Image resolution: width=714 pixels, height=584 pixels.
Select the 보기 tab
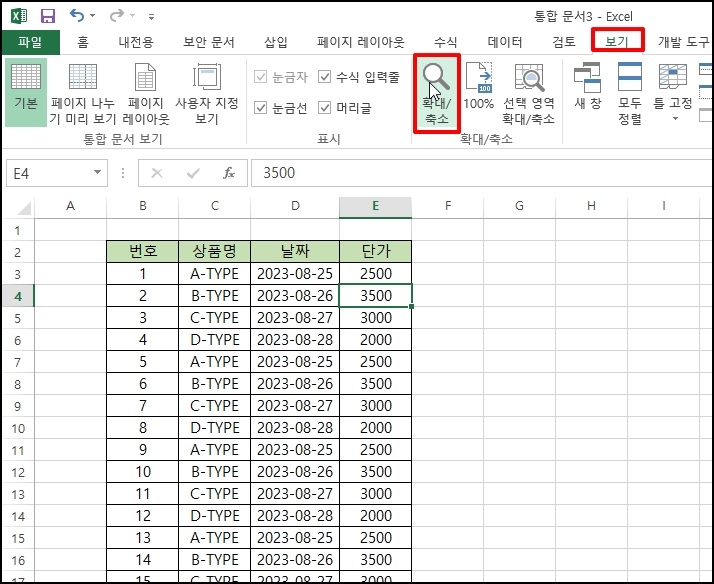pyautogui.click(x=617, y=41)
